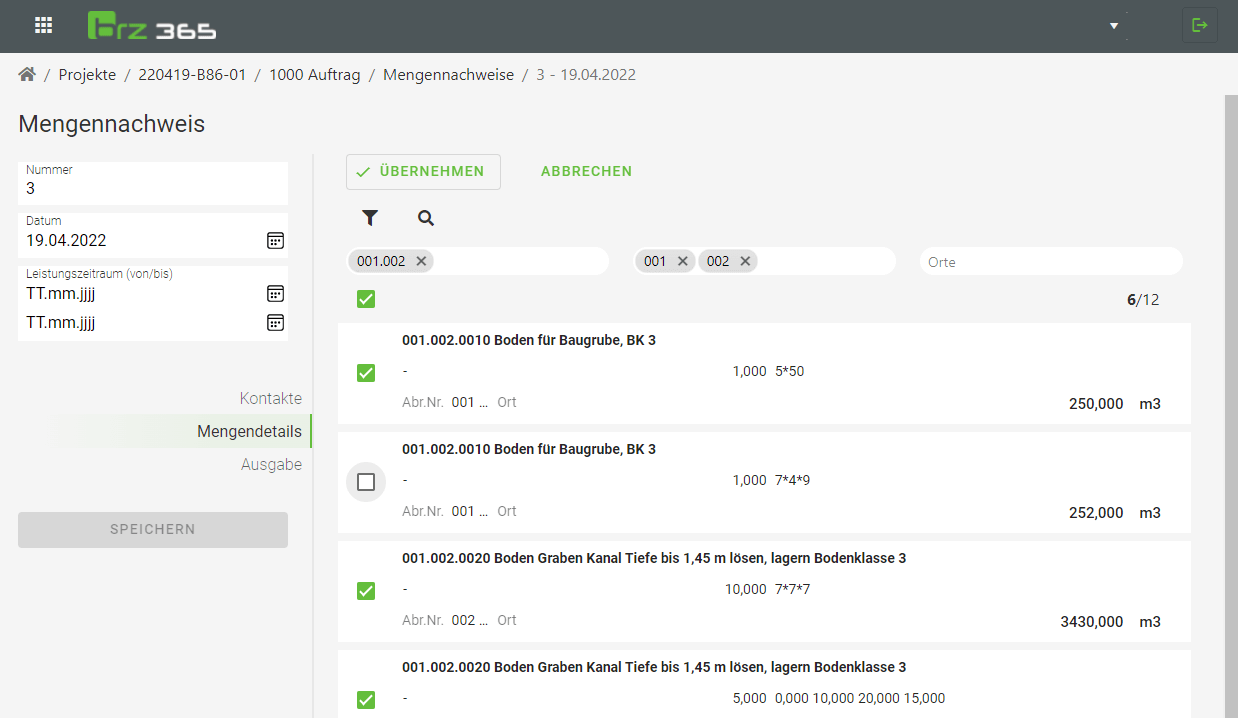
Task: Uncheck the 5*50 Boden für Baugrube row
Action: coord(366,373)
